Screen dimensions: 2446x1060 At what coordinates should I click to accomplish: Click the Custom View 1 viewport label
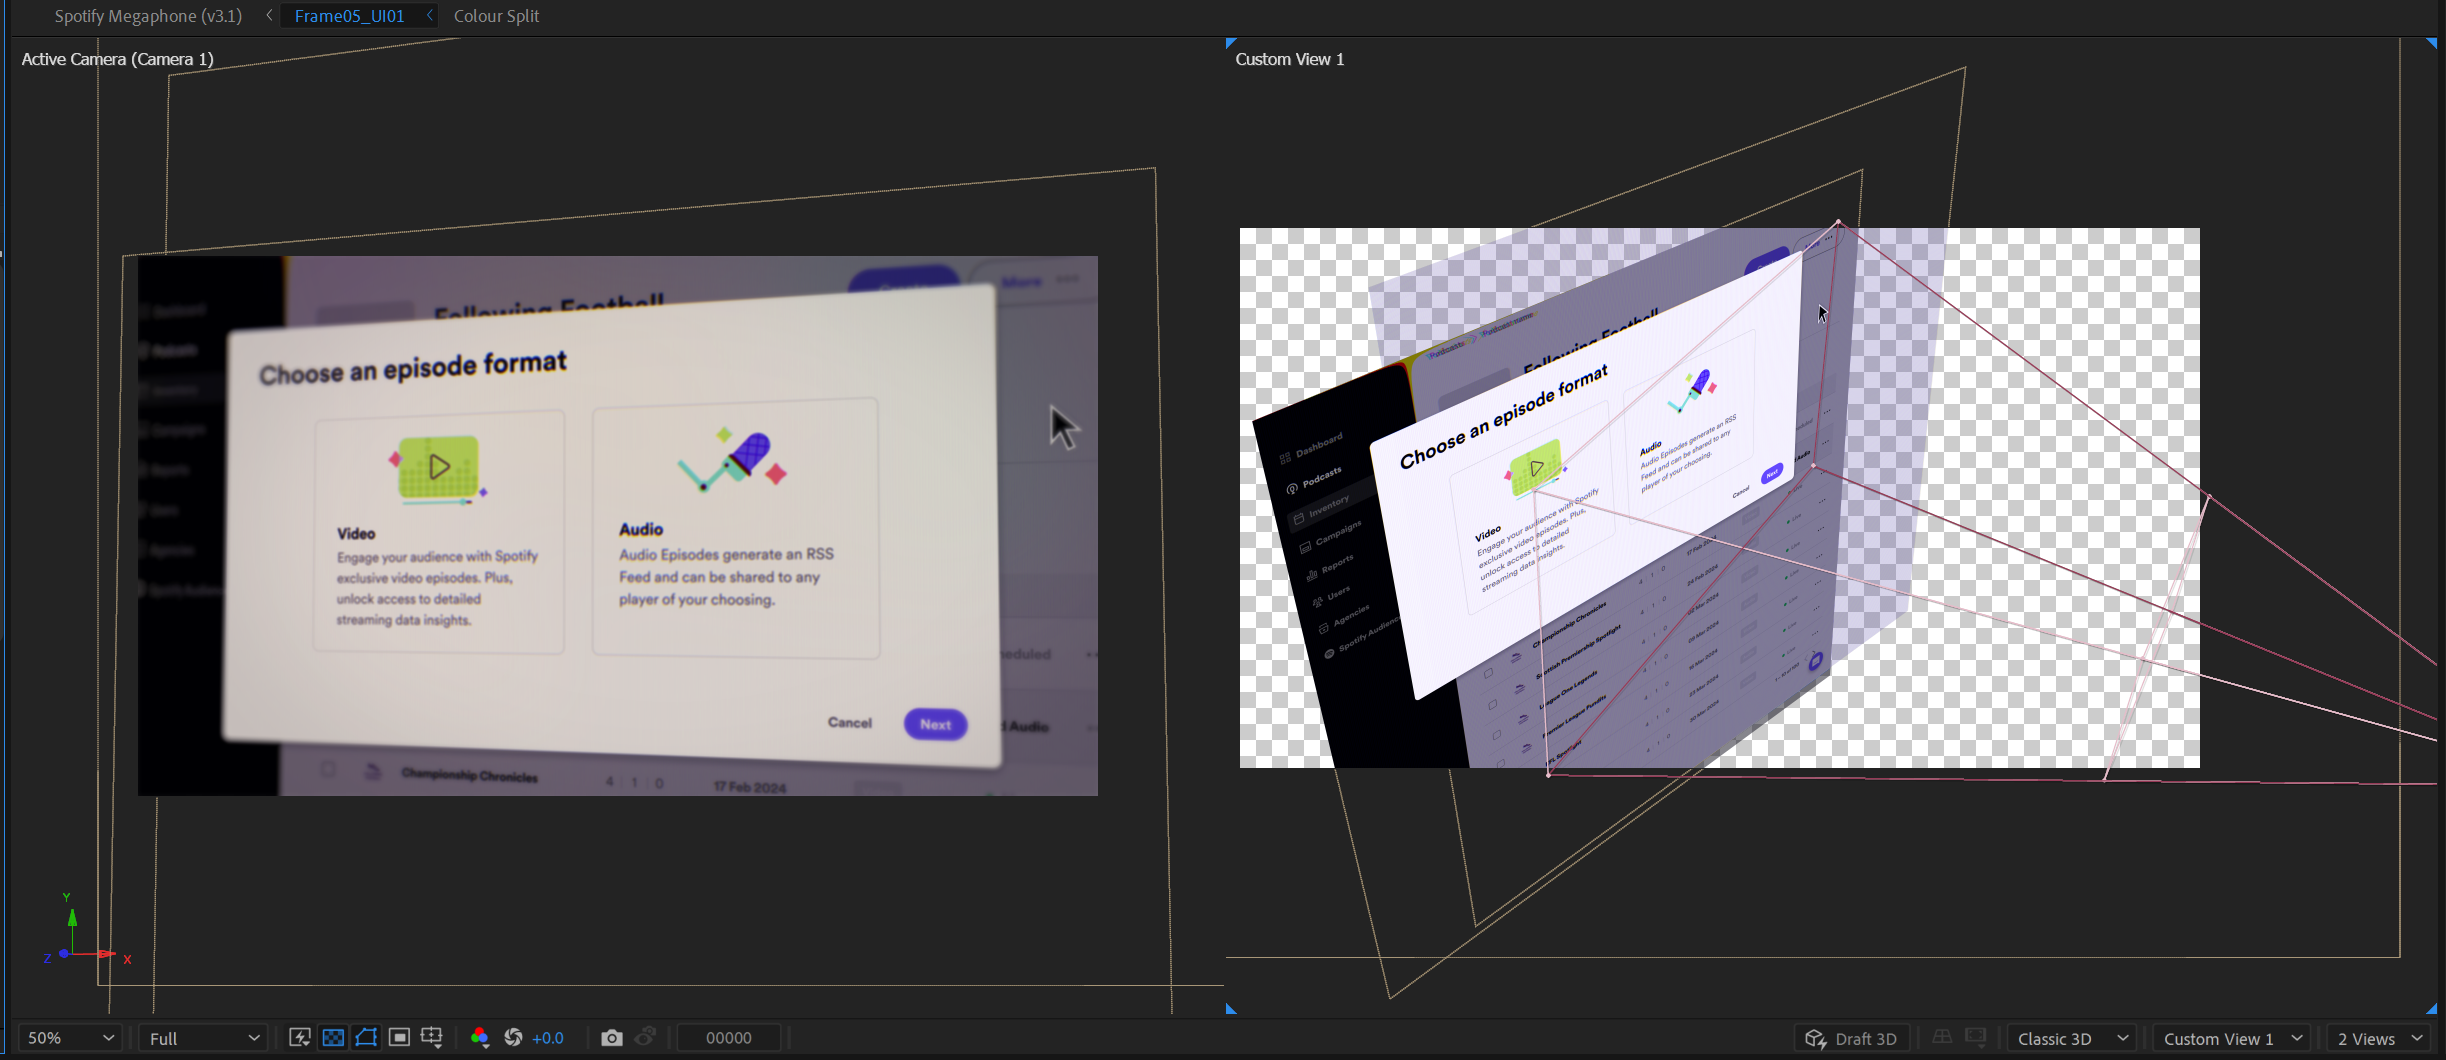coord(1290,59)
